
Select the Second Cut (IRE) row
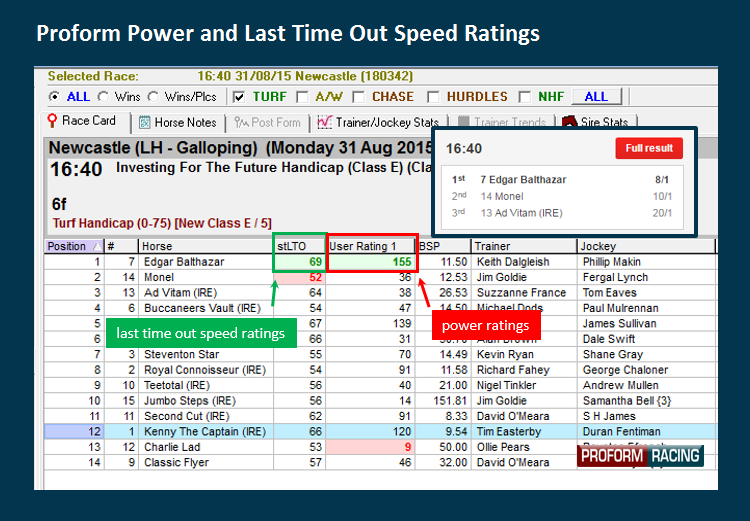[x=380, y=416]
